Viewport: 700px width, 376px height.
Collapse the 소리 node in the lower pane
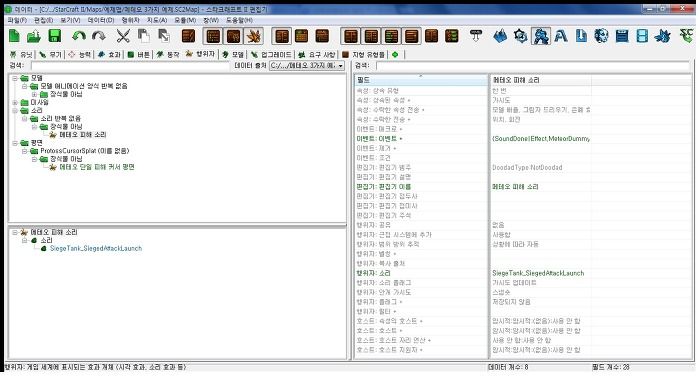tap(25, 240)
